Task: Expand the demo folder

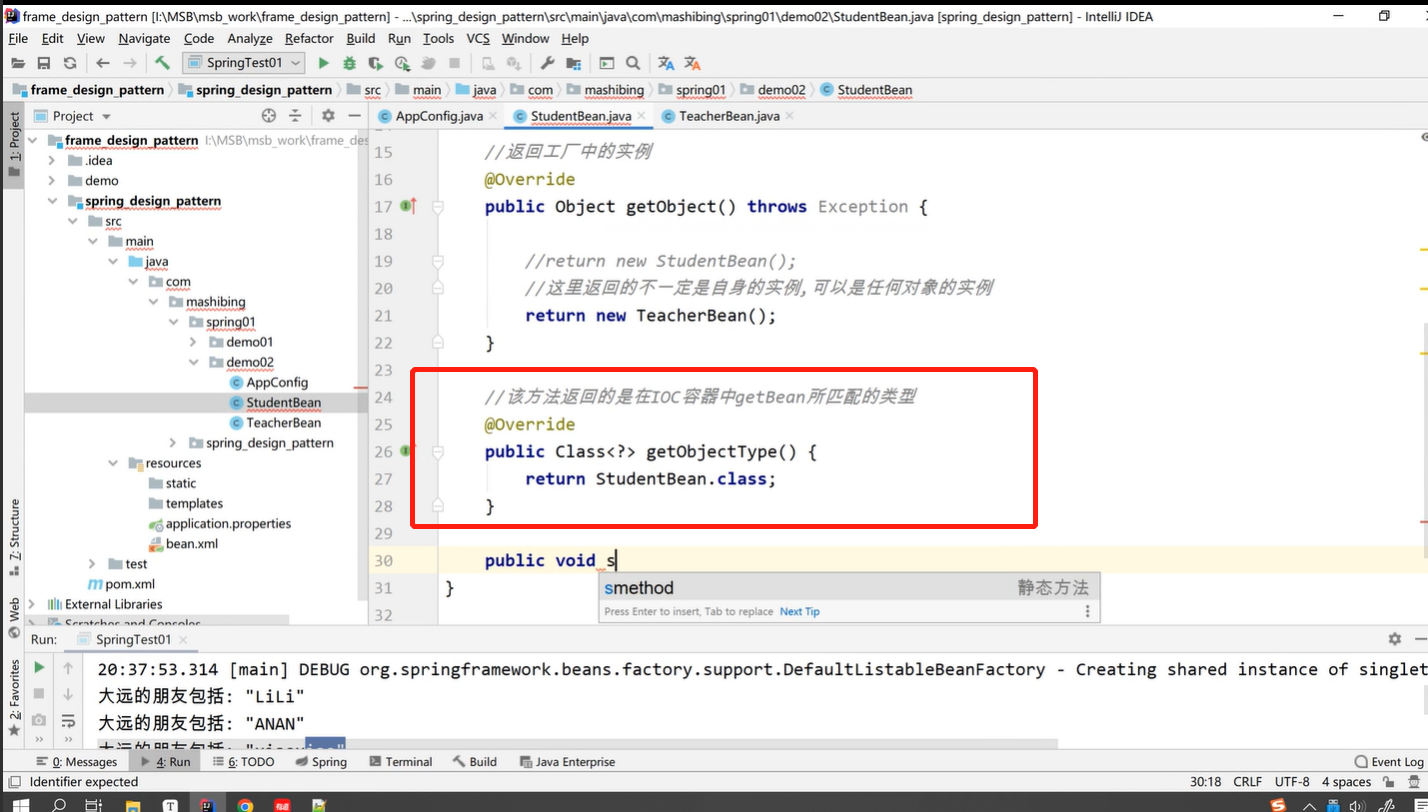Action: click(x=51, y=181)
